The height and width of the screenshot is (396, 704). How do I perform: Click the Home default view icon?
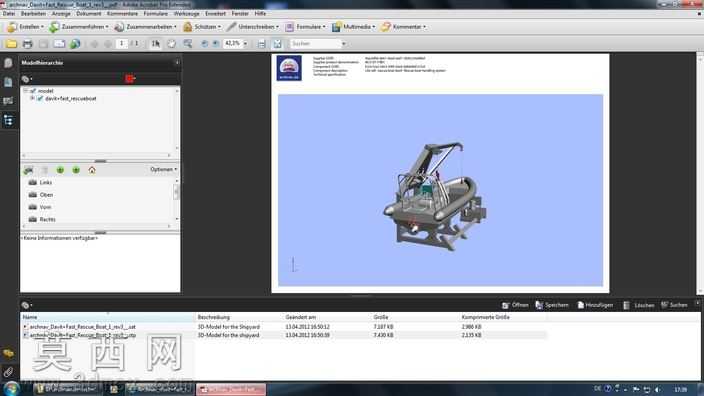coord(92,170)
